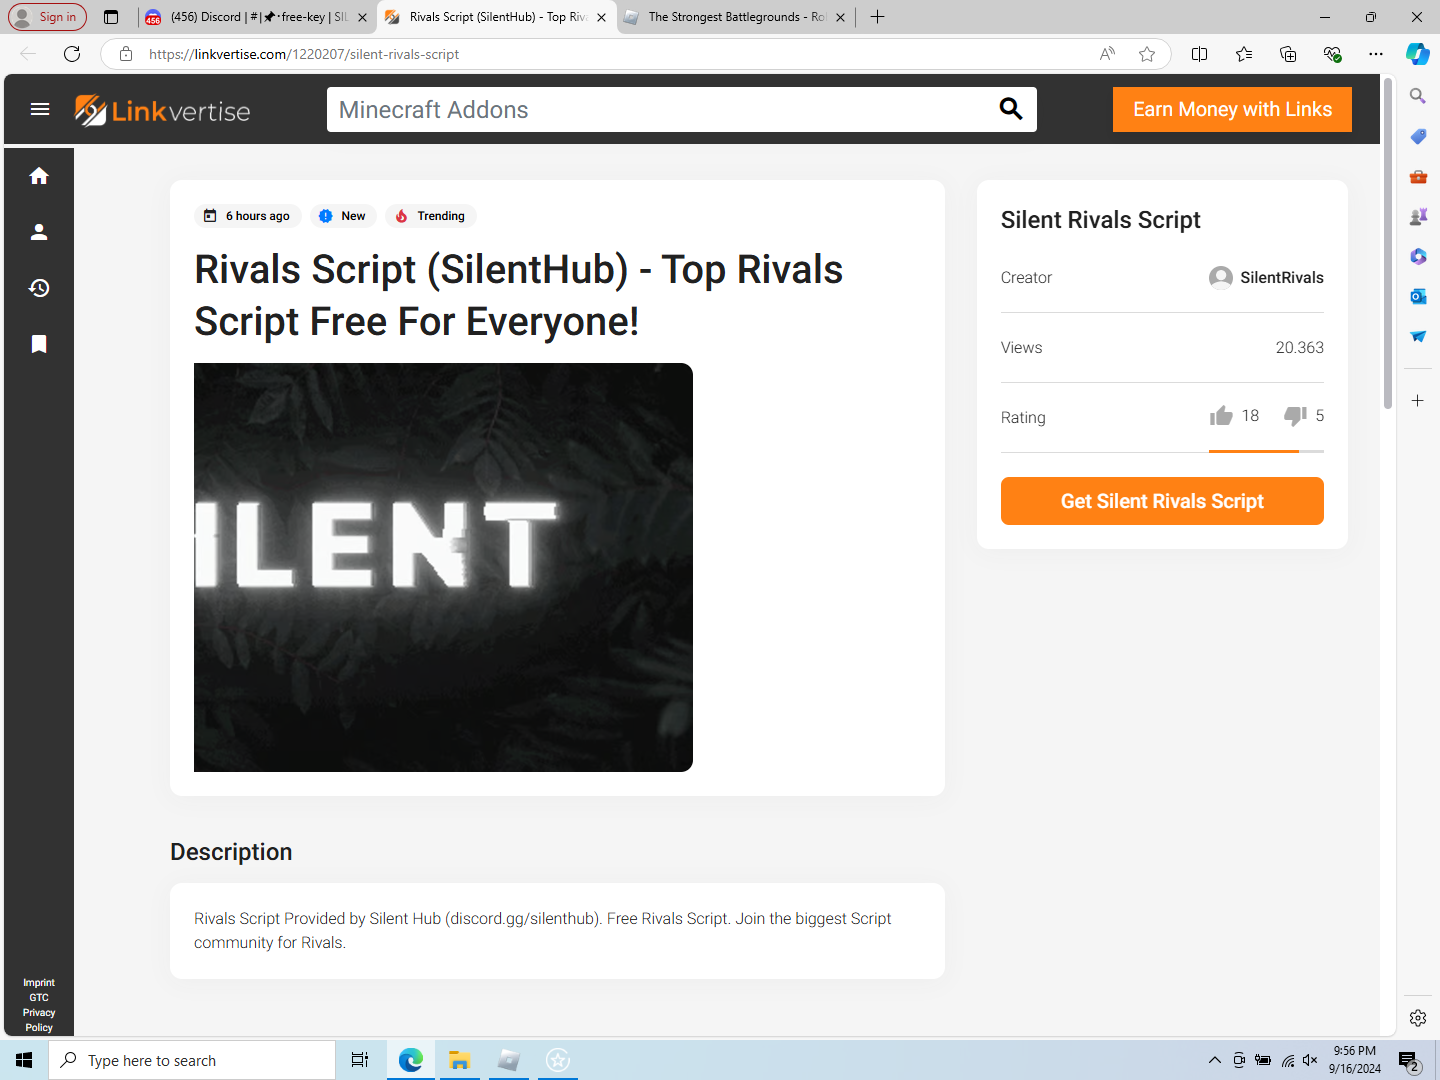The image size is (1440, 1080).
Task: Open Microsoft Edge from taskbar
Action: pyautogui.click(x=410, y=1060)
